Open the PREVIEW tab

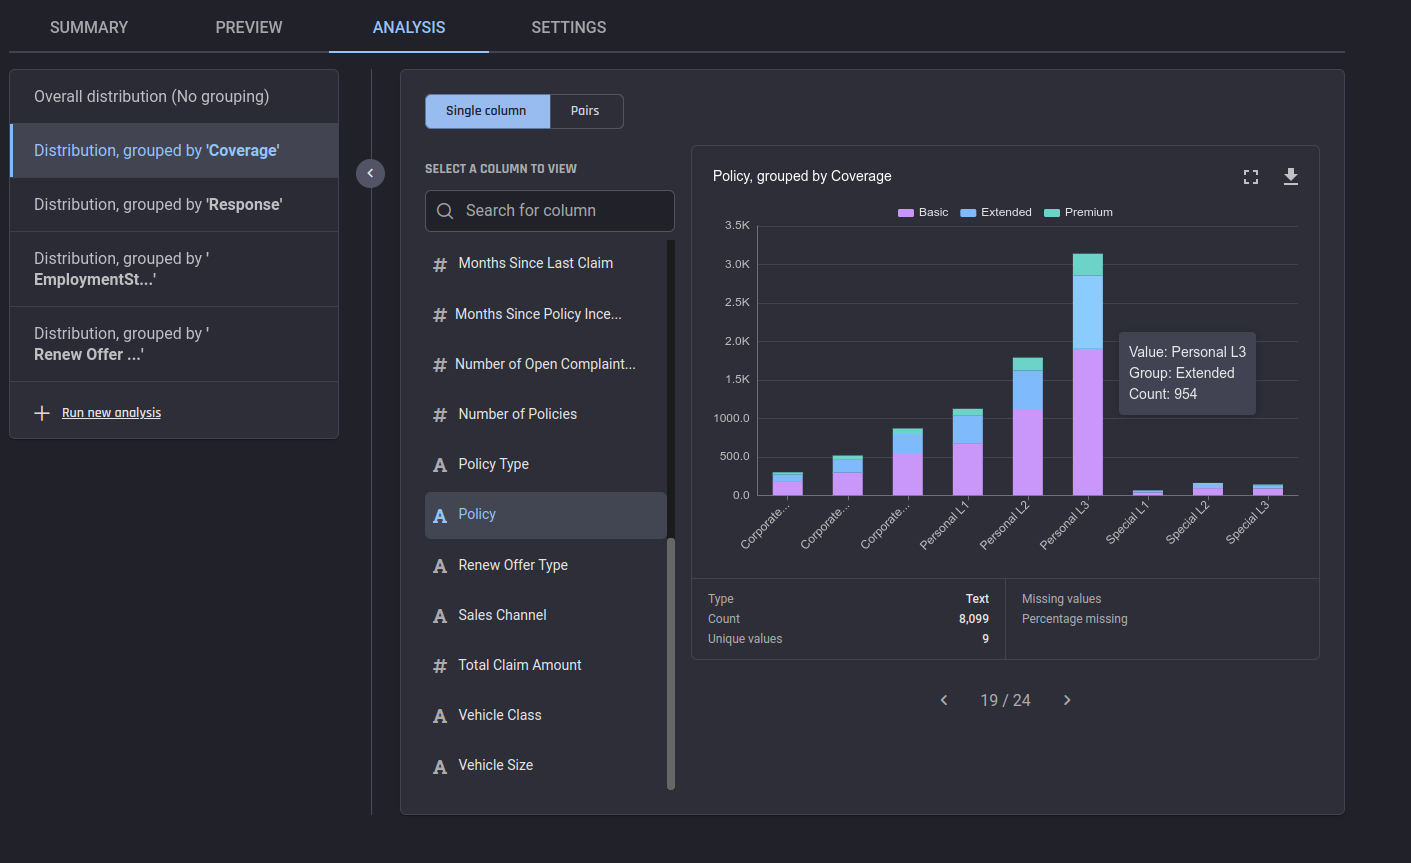[x=249, y=27]
